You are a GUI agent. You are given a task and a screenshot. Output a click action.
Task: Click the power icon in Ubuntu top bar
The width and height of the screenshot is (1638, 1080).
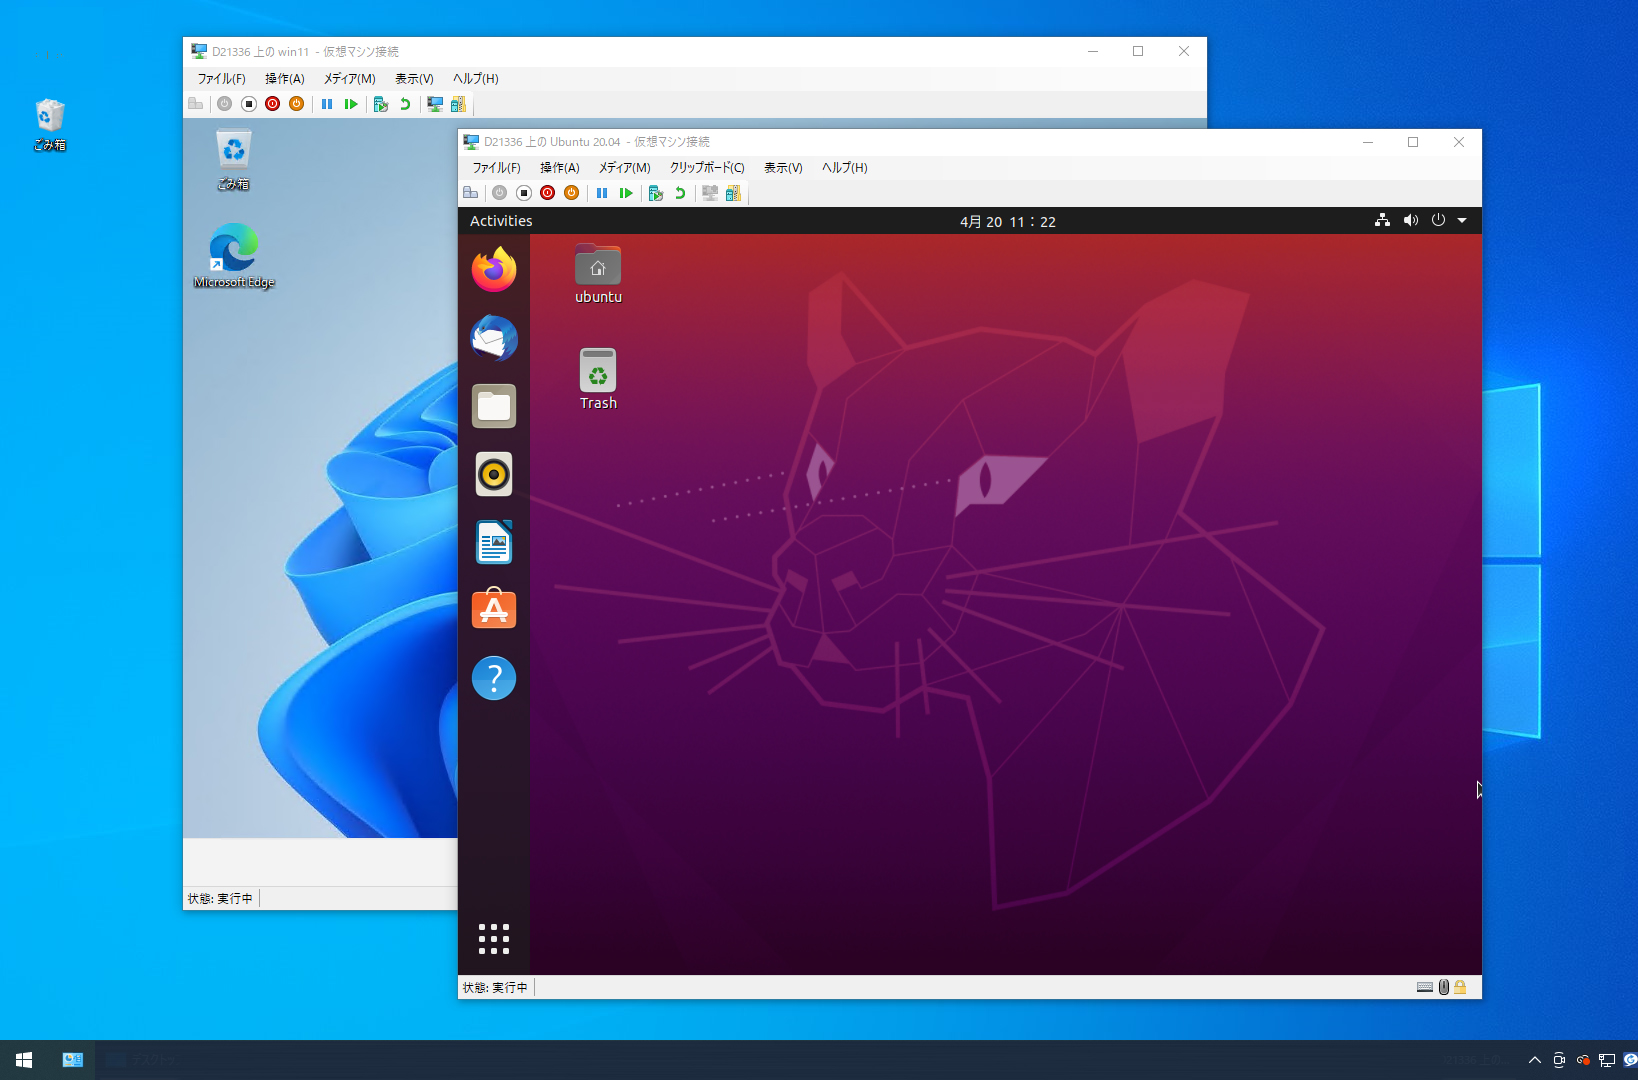[1438, 220]
